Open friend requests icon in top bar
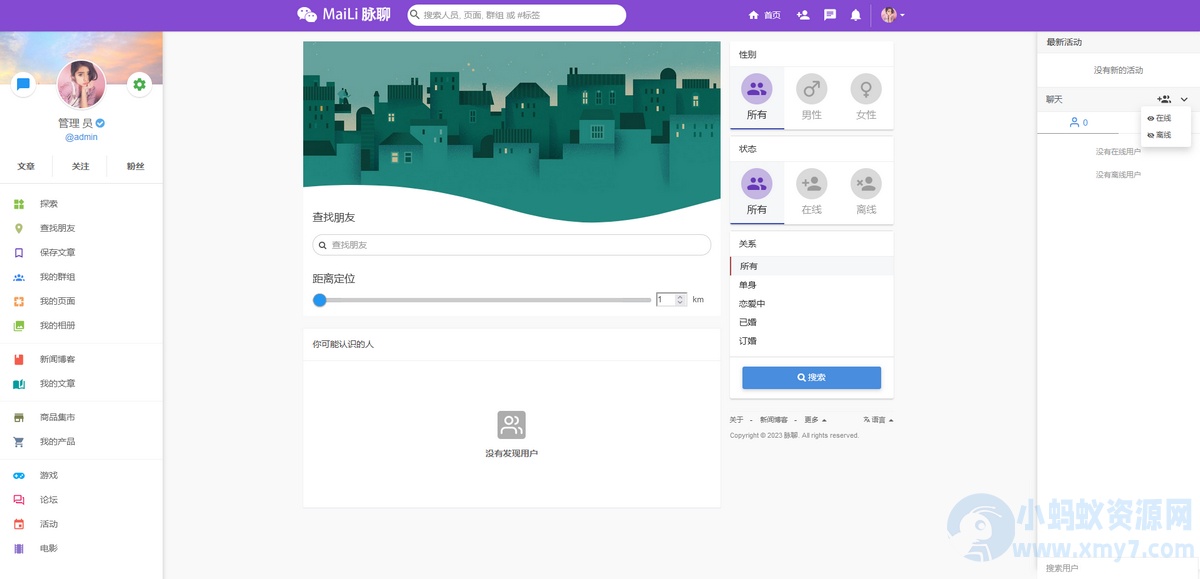 tap(803, 15)
